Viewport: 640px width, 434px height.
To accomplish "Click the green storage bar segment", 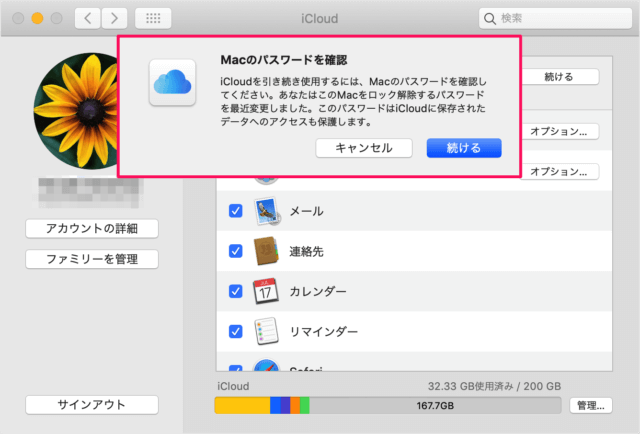I will pos(304,405).
